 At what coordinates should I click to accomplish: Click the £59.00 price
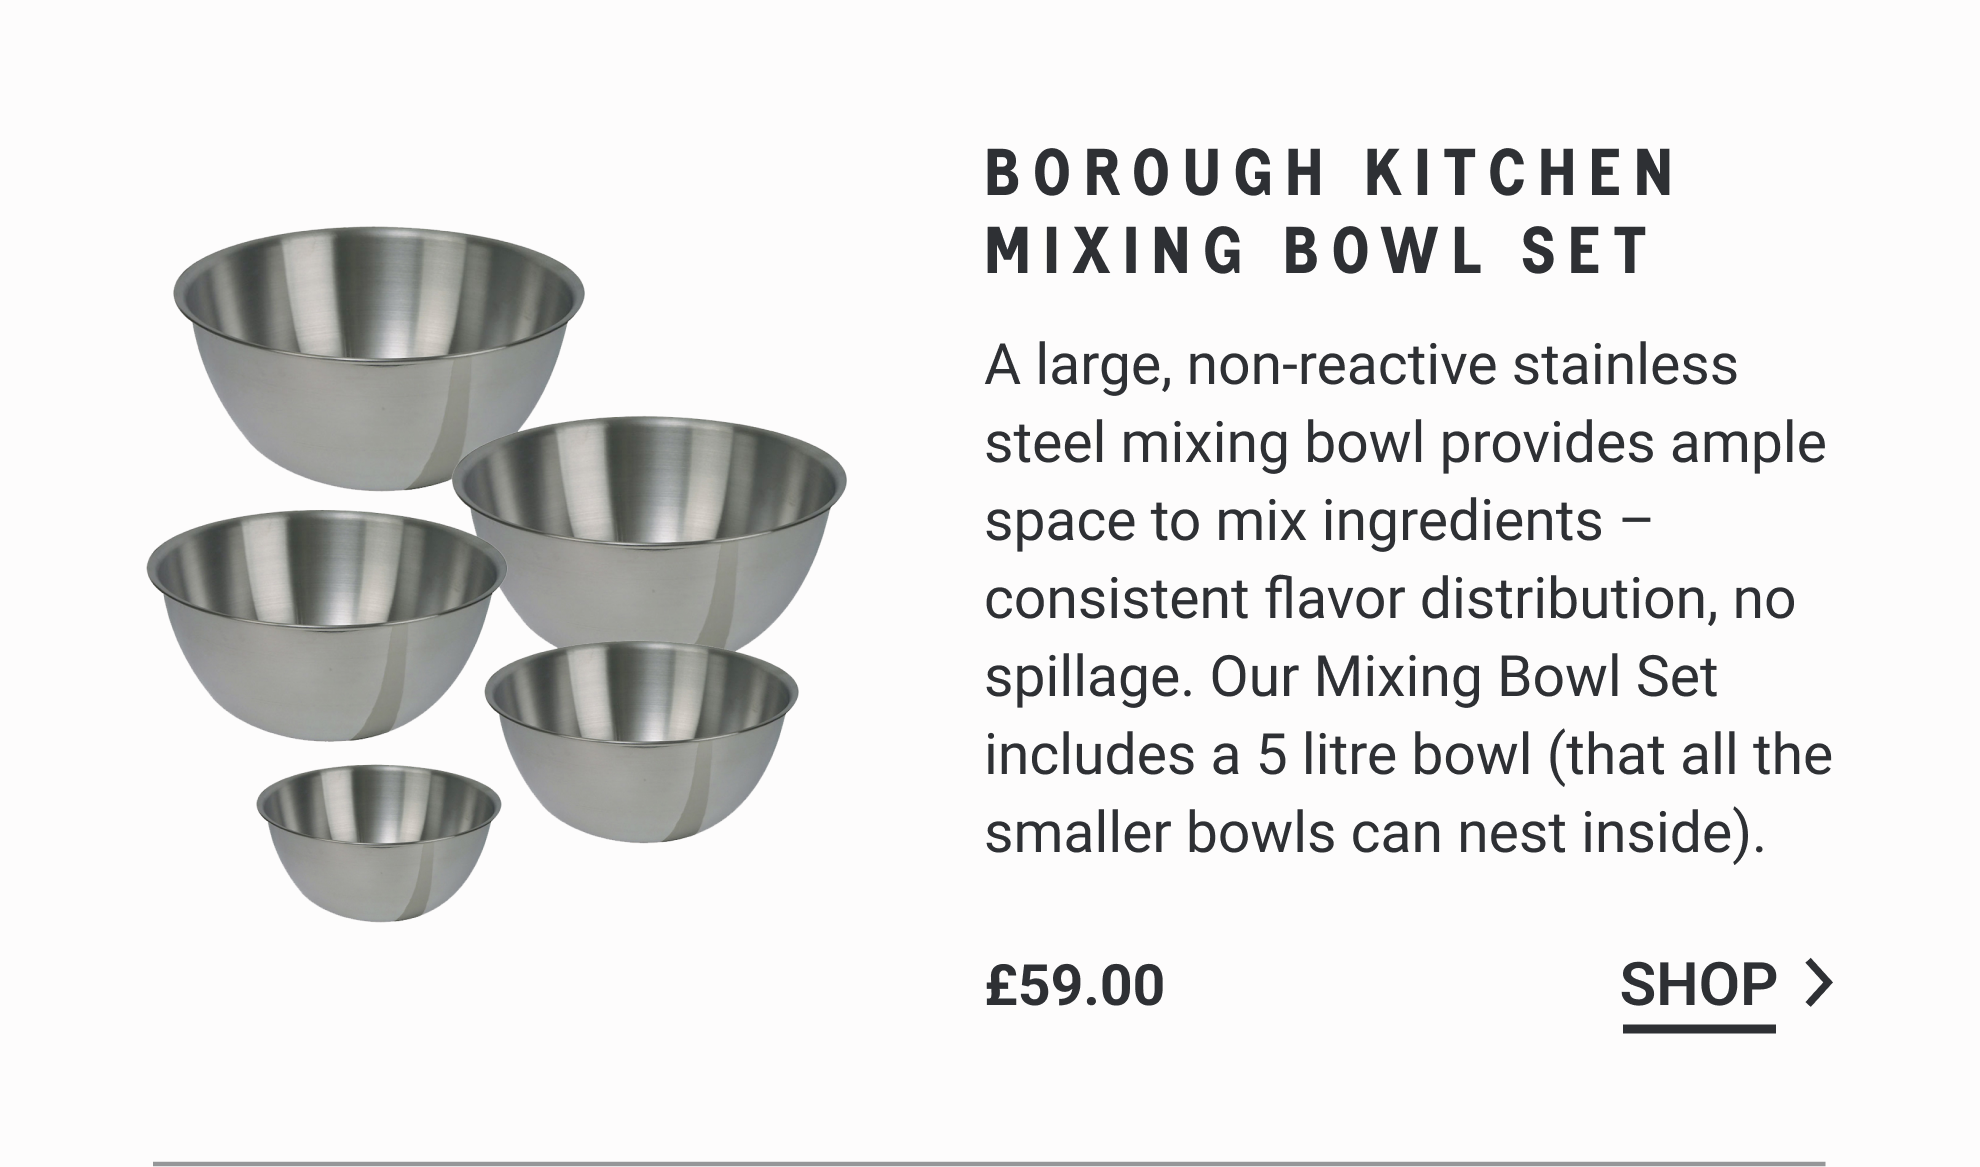point(1075,985)
